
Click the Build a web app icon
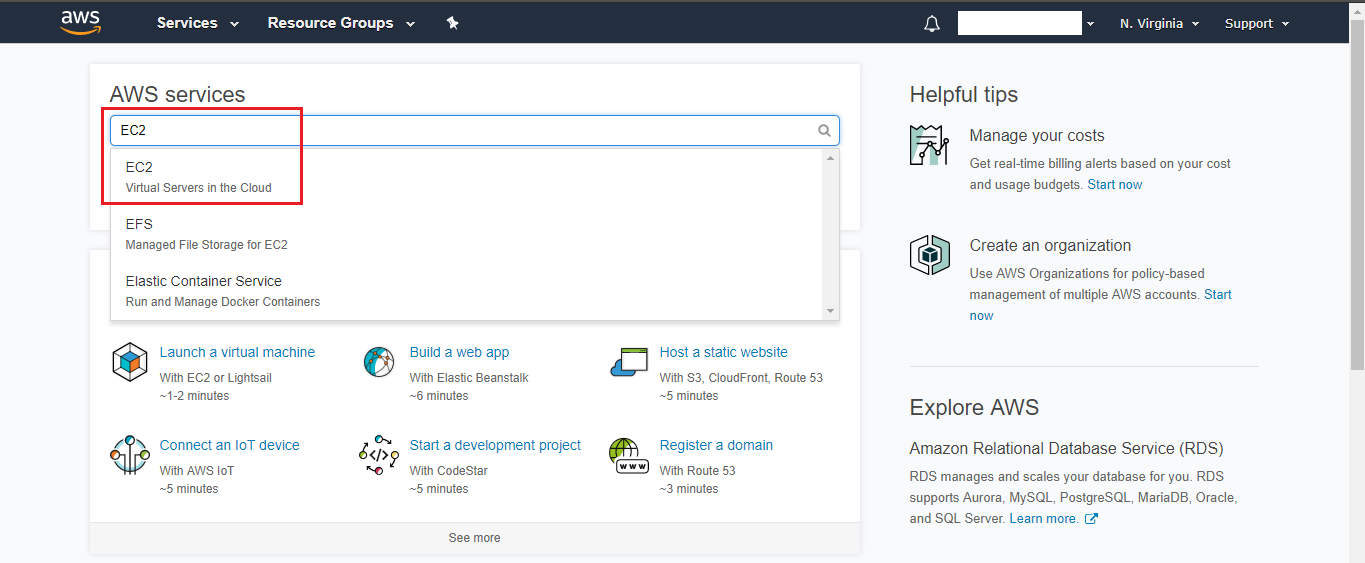click(379, 362)
